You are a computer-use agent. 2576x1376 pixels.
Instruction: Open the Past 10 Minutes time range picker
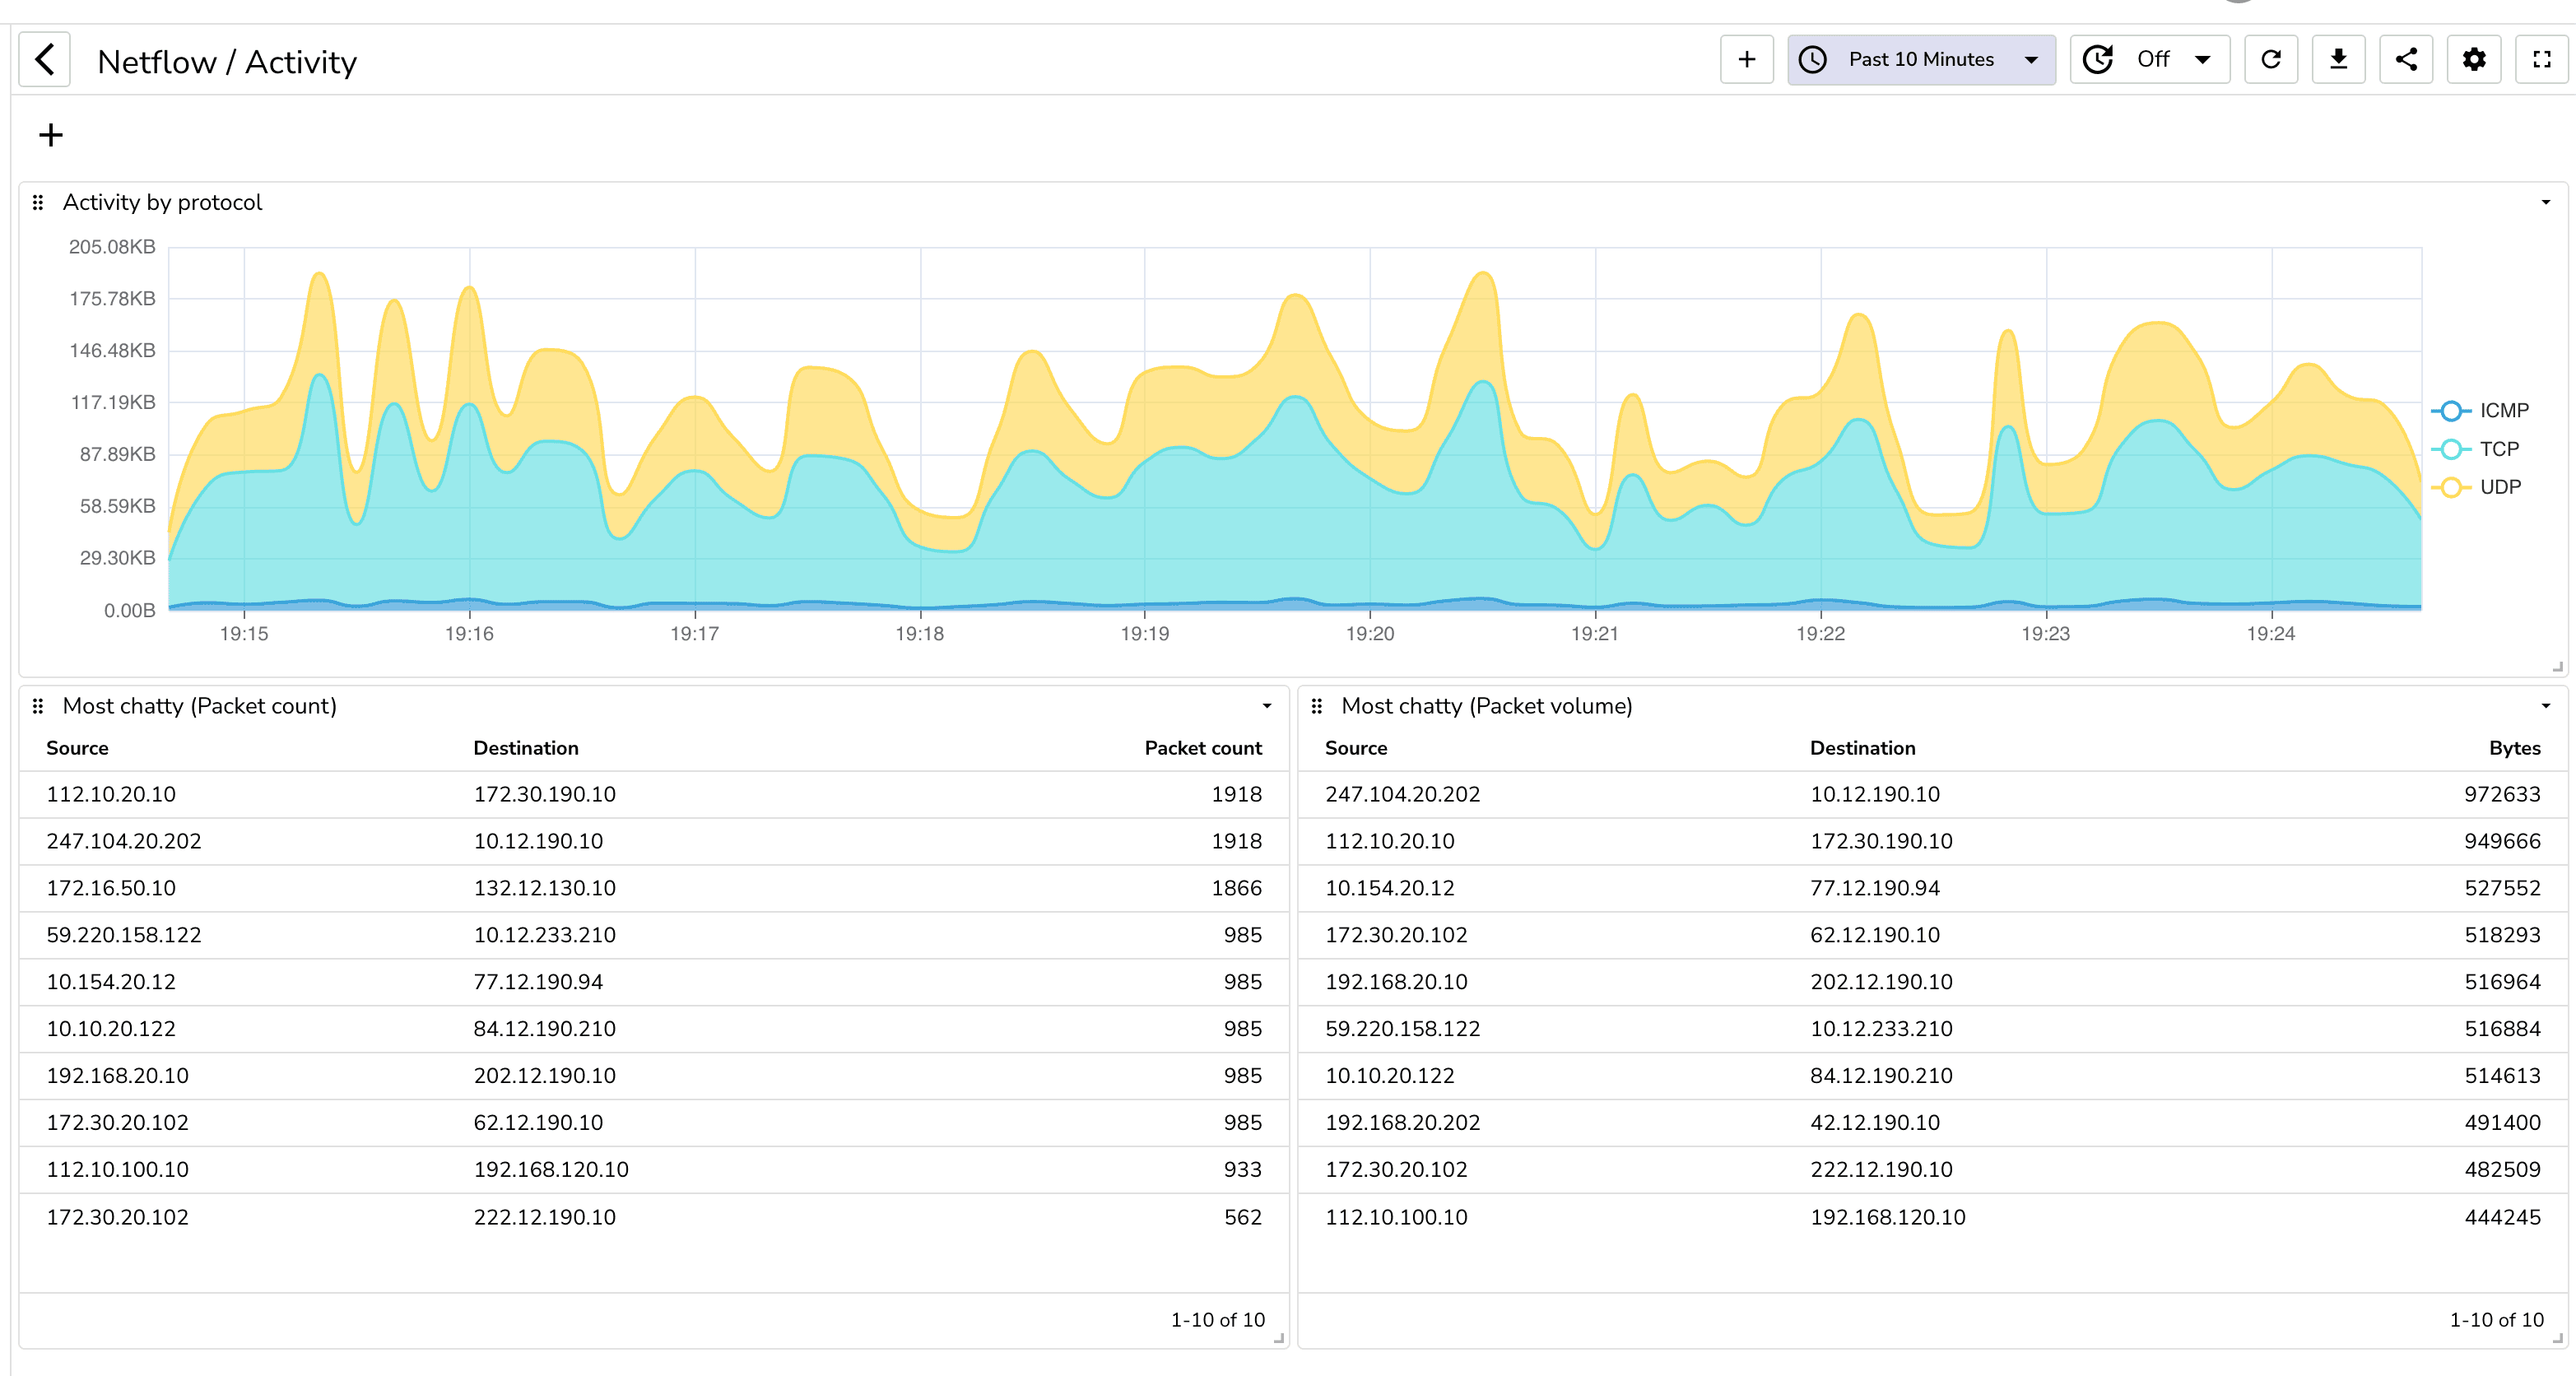[1920, 59]
